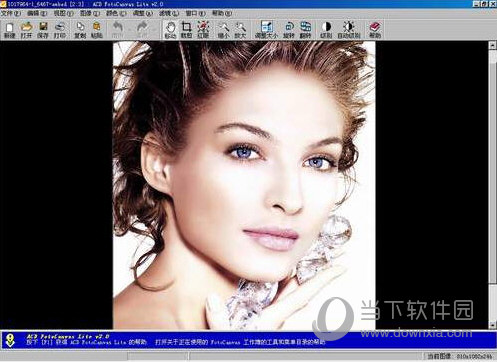The width and height of the screenshot is (497, 362).
Task: Open the Adjust (调整) menu
Action: click(143, 13)
